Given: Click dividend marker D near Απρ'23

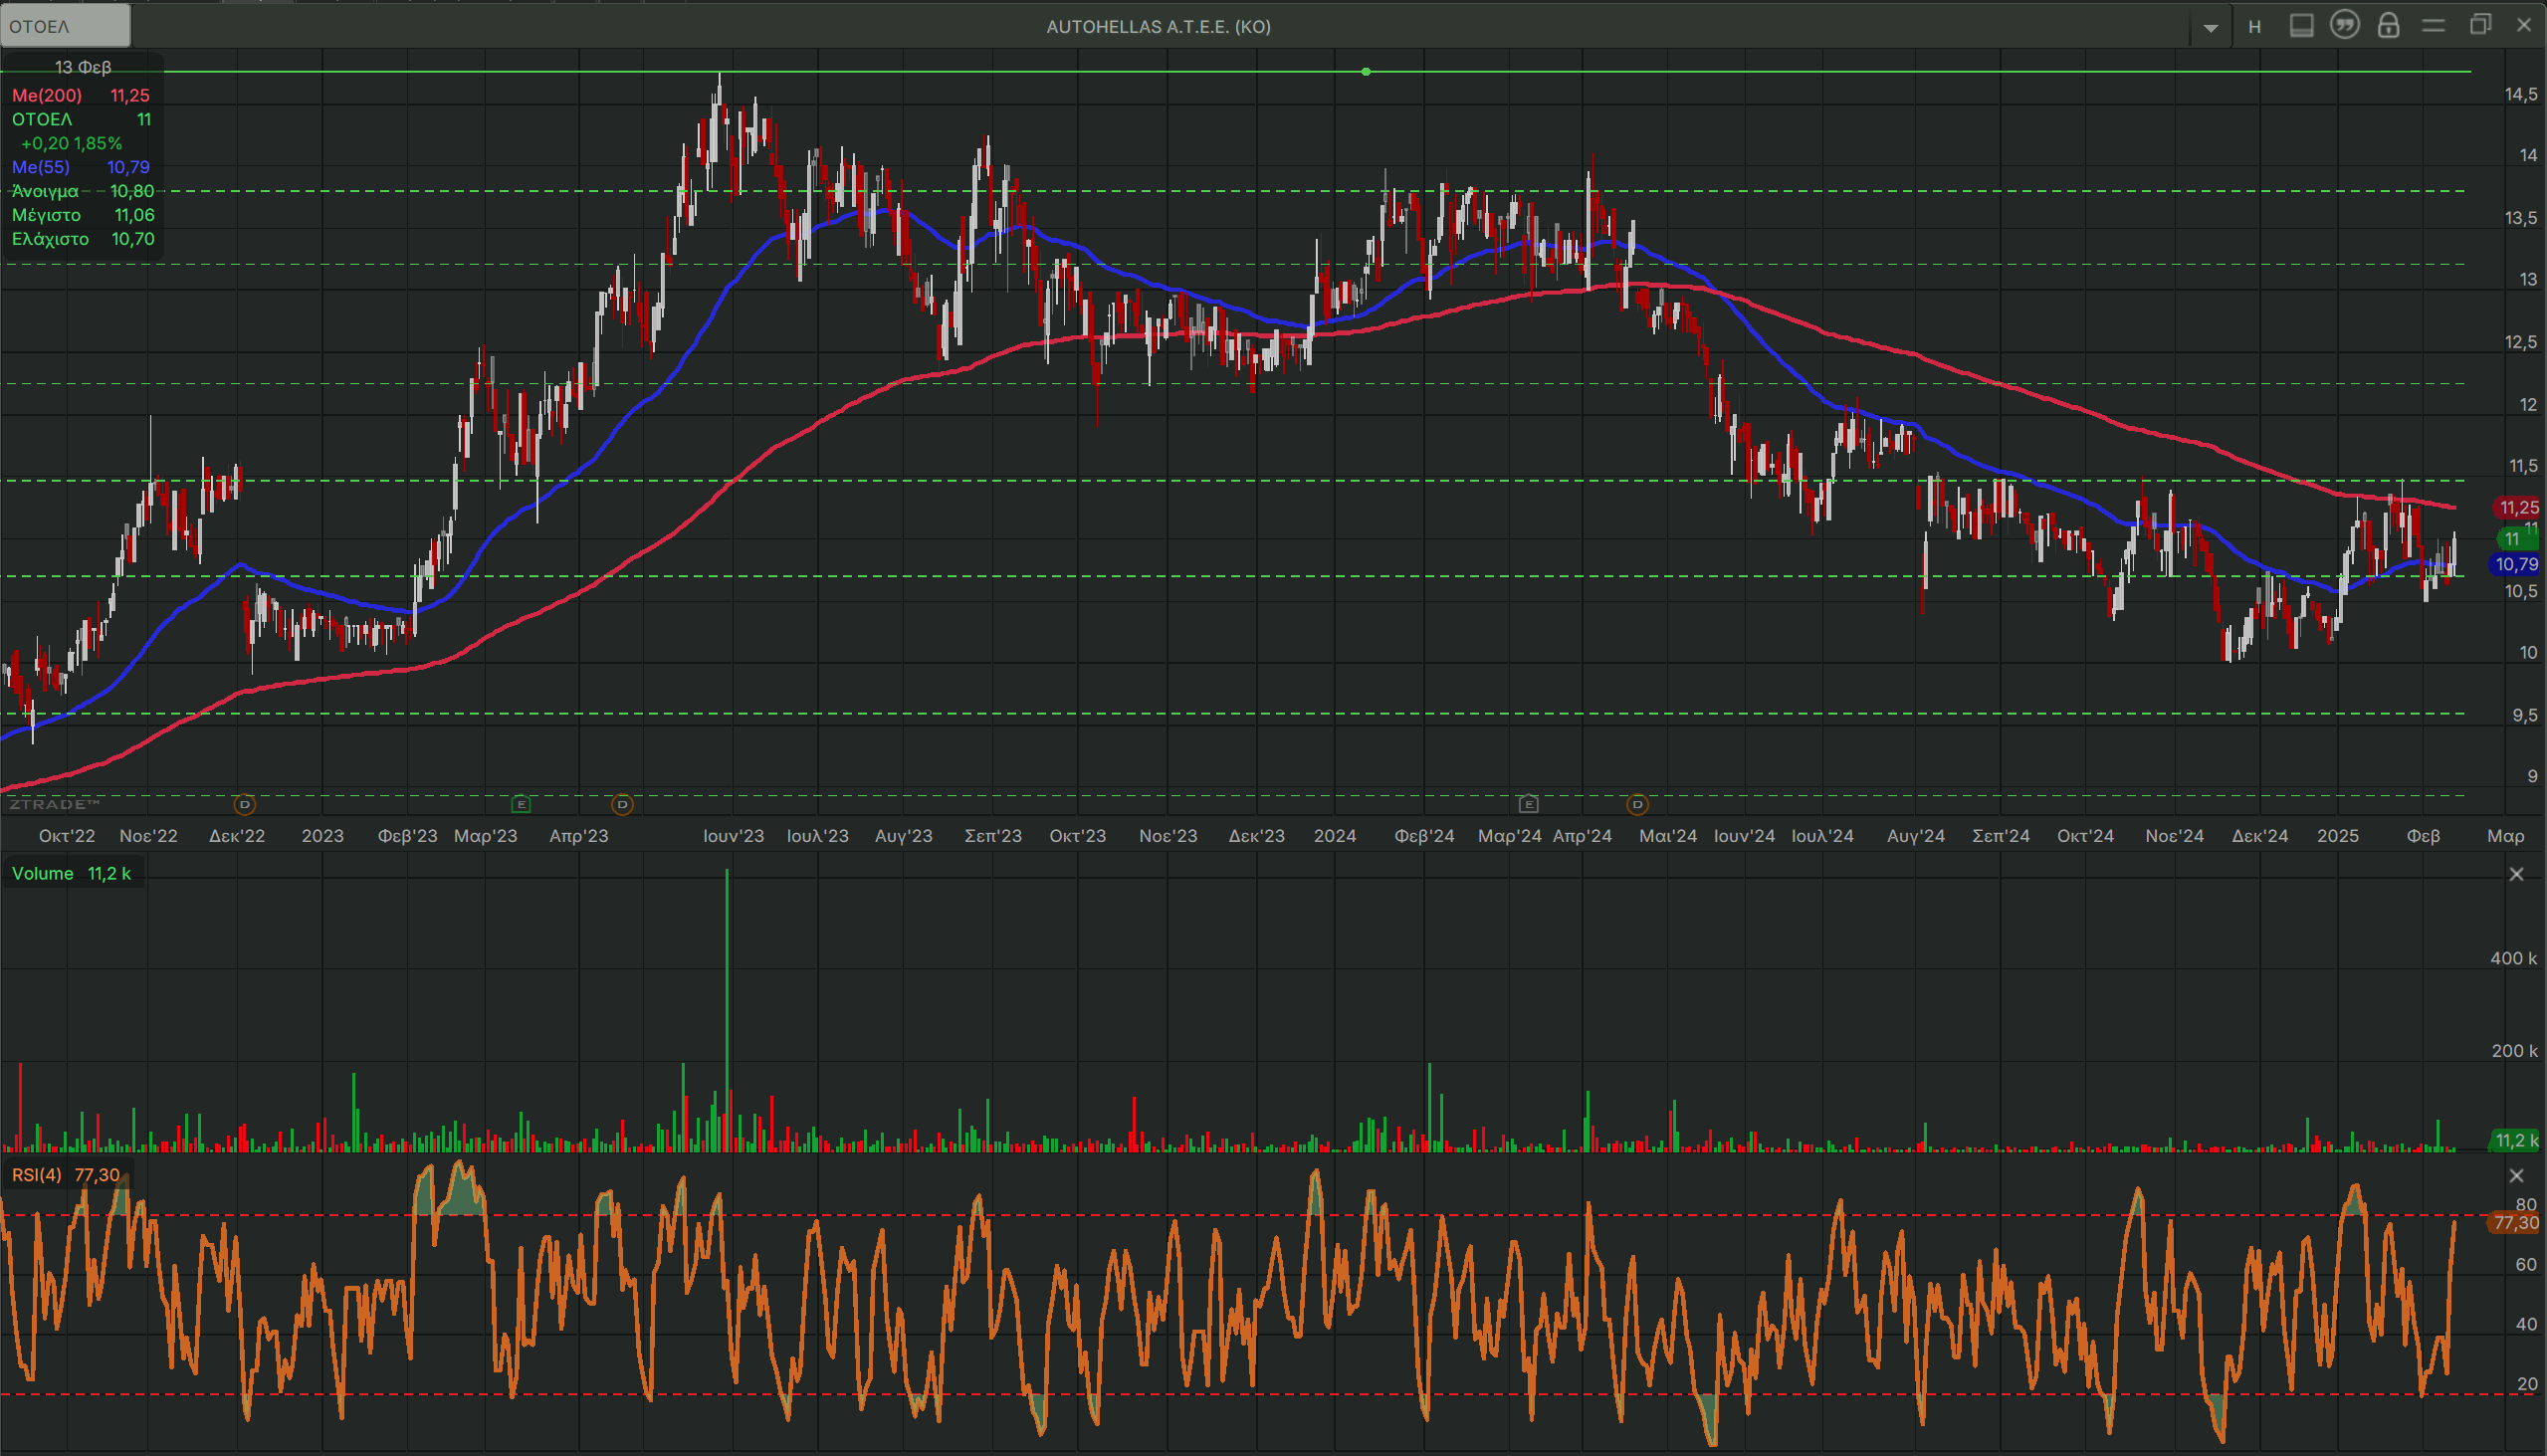Looking at the screenshot, I should pos(622,805).
